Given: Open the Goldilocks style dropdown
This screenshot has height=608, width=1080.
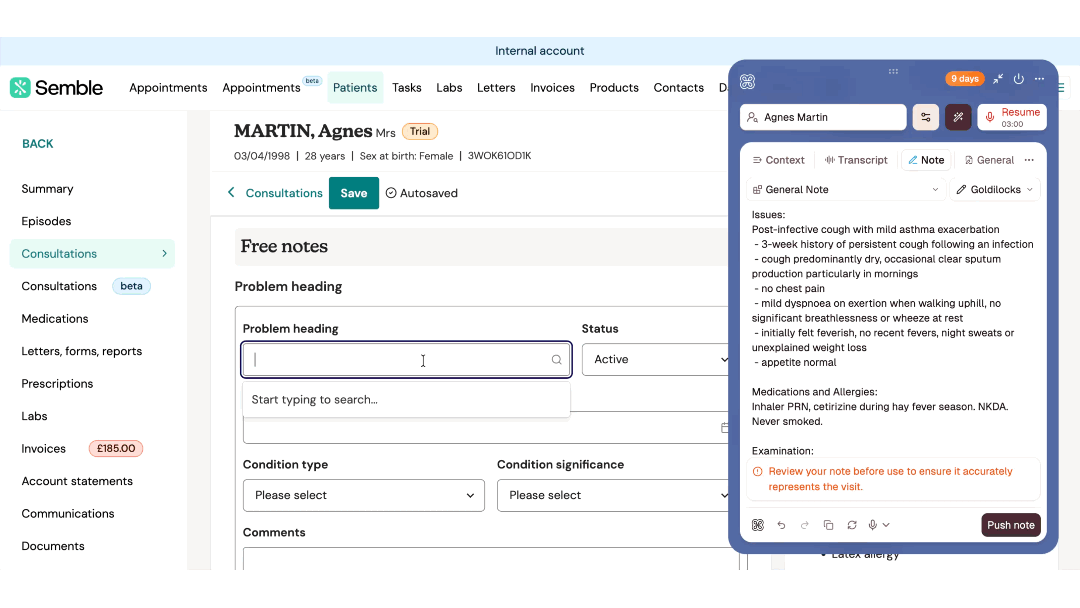Looking at the screenshot, I should point(995,189).
